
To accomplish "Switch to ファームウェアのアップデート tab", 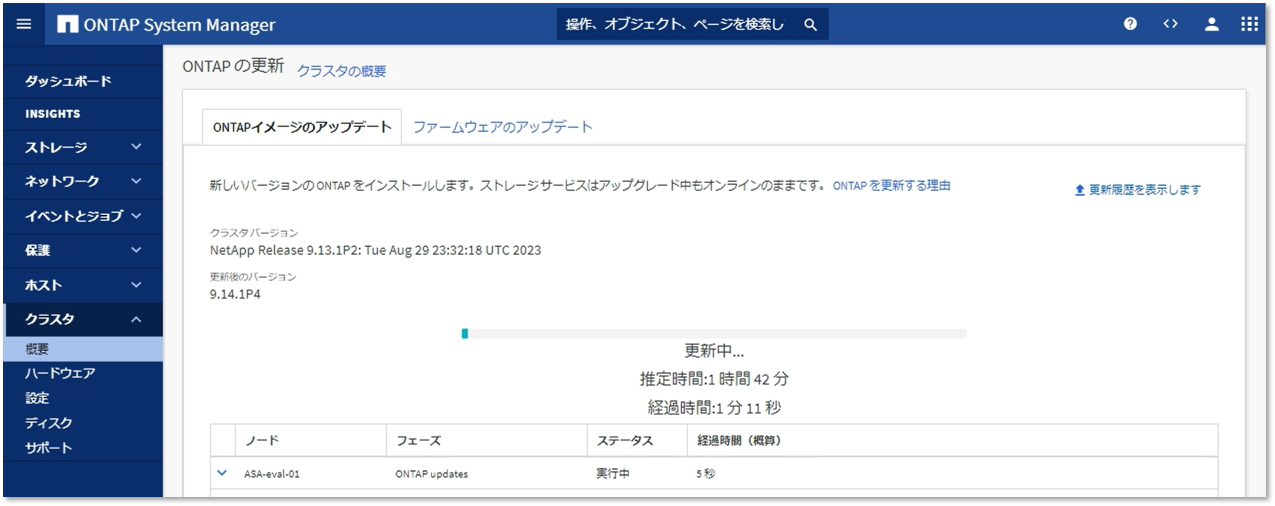I will click(503, 127).
